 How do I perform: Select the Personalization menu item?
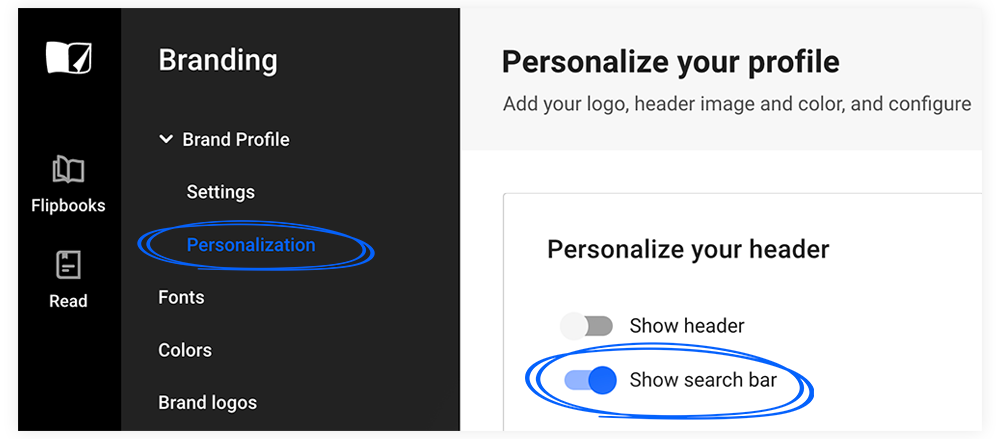[x=251, y=244]
